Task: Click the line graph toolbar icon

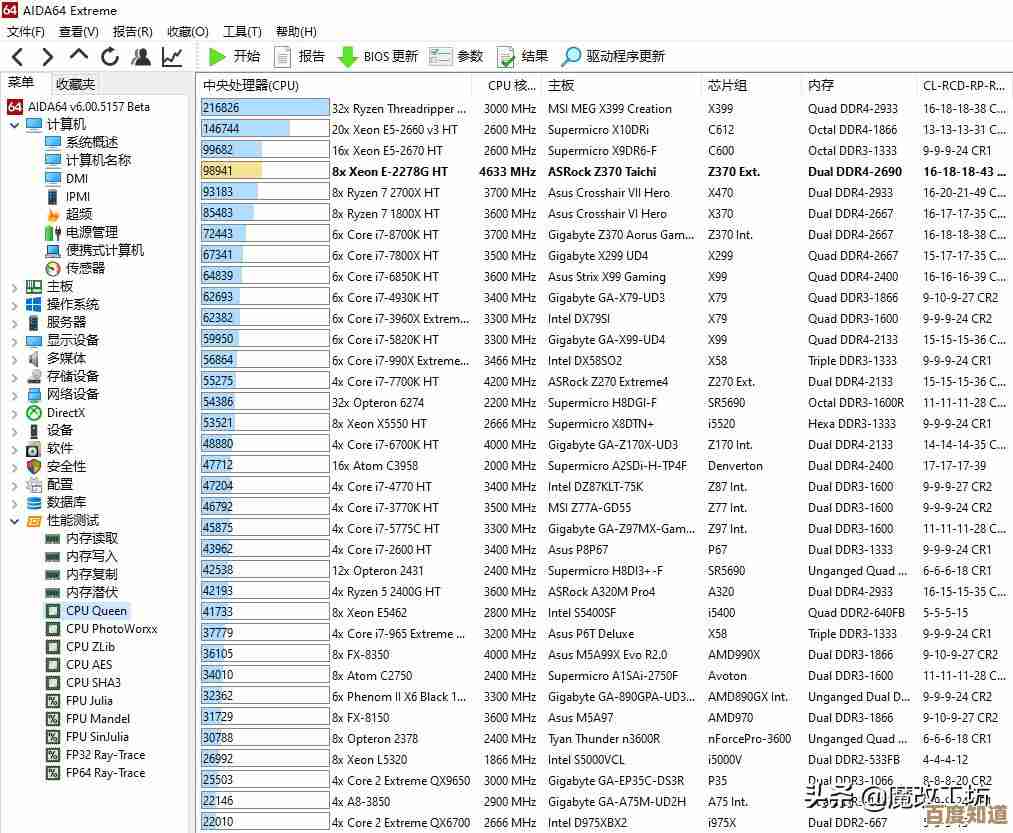Action: point(172,57)
